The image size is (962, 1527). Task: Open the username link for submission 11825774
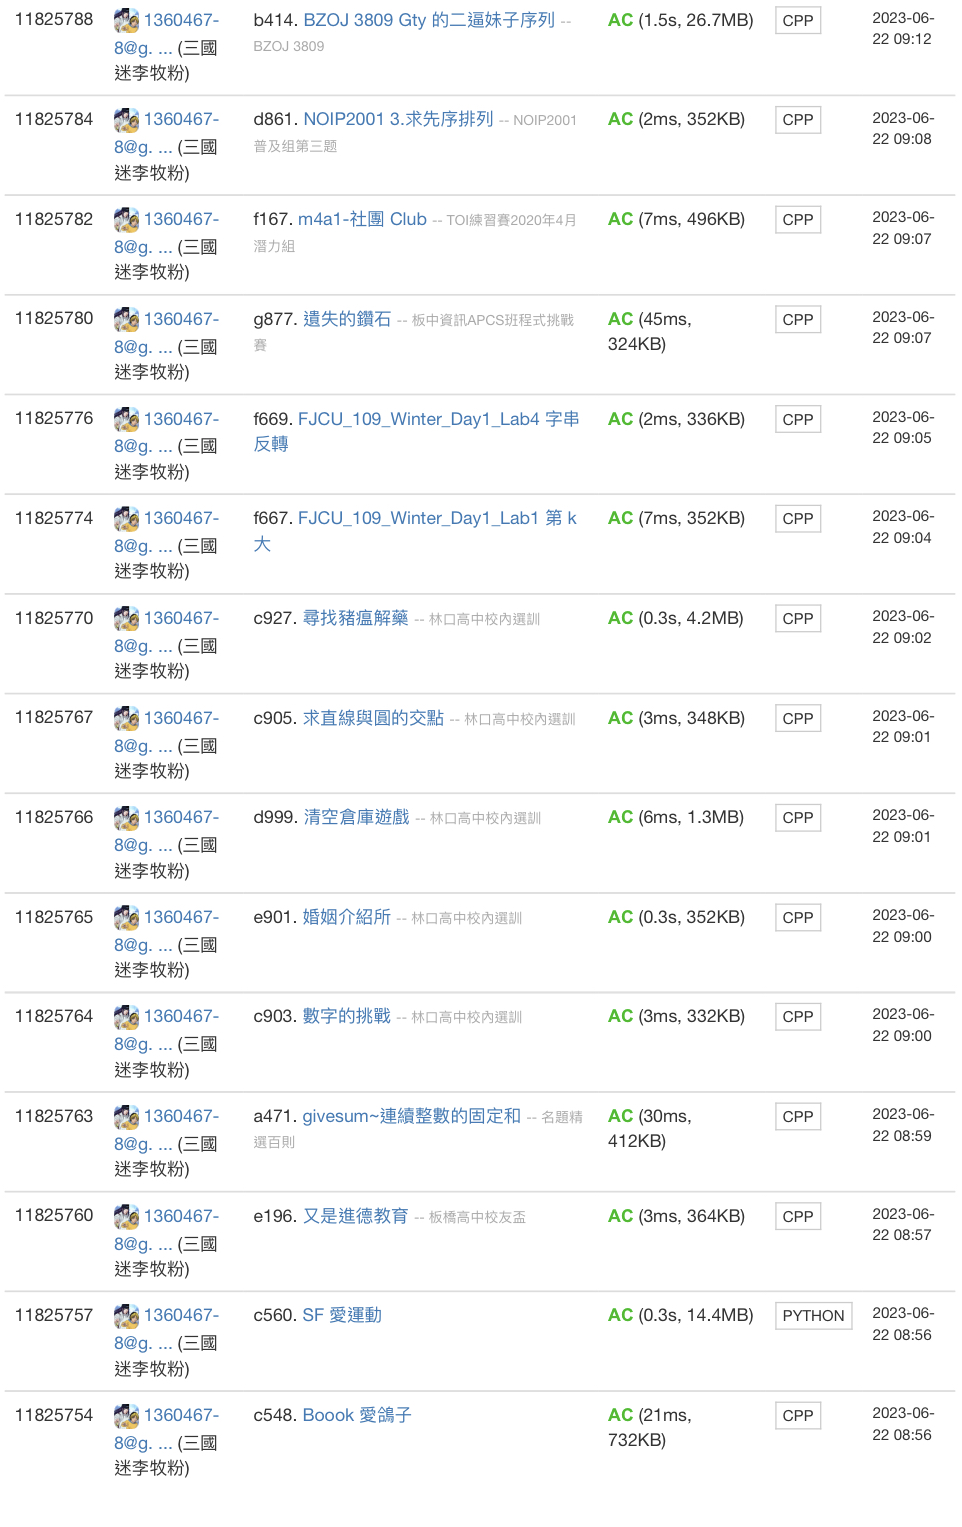tap(181, 518)
